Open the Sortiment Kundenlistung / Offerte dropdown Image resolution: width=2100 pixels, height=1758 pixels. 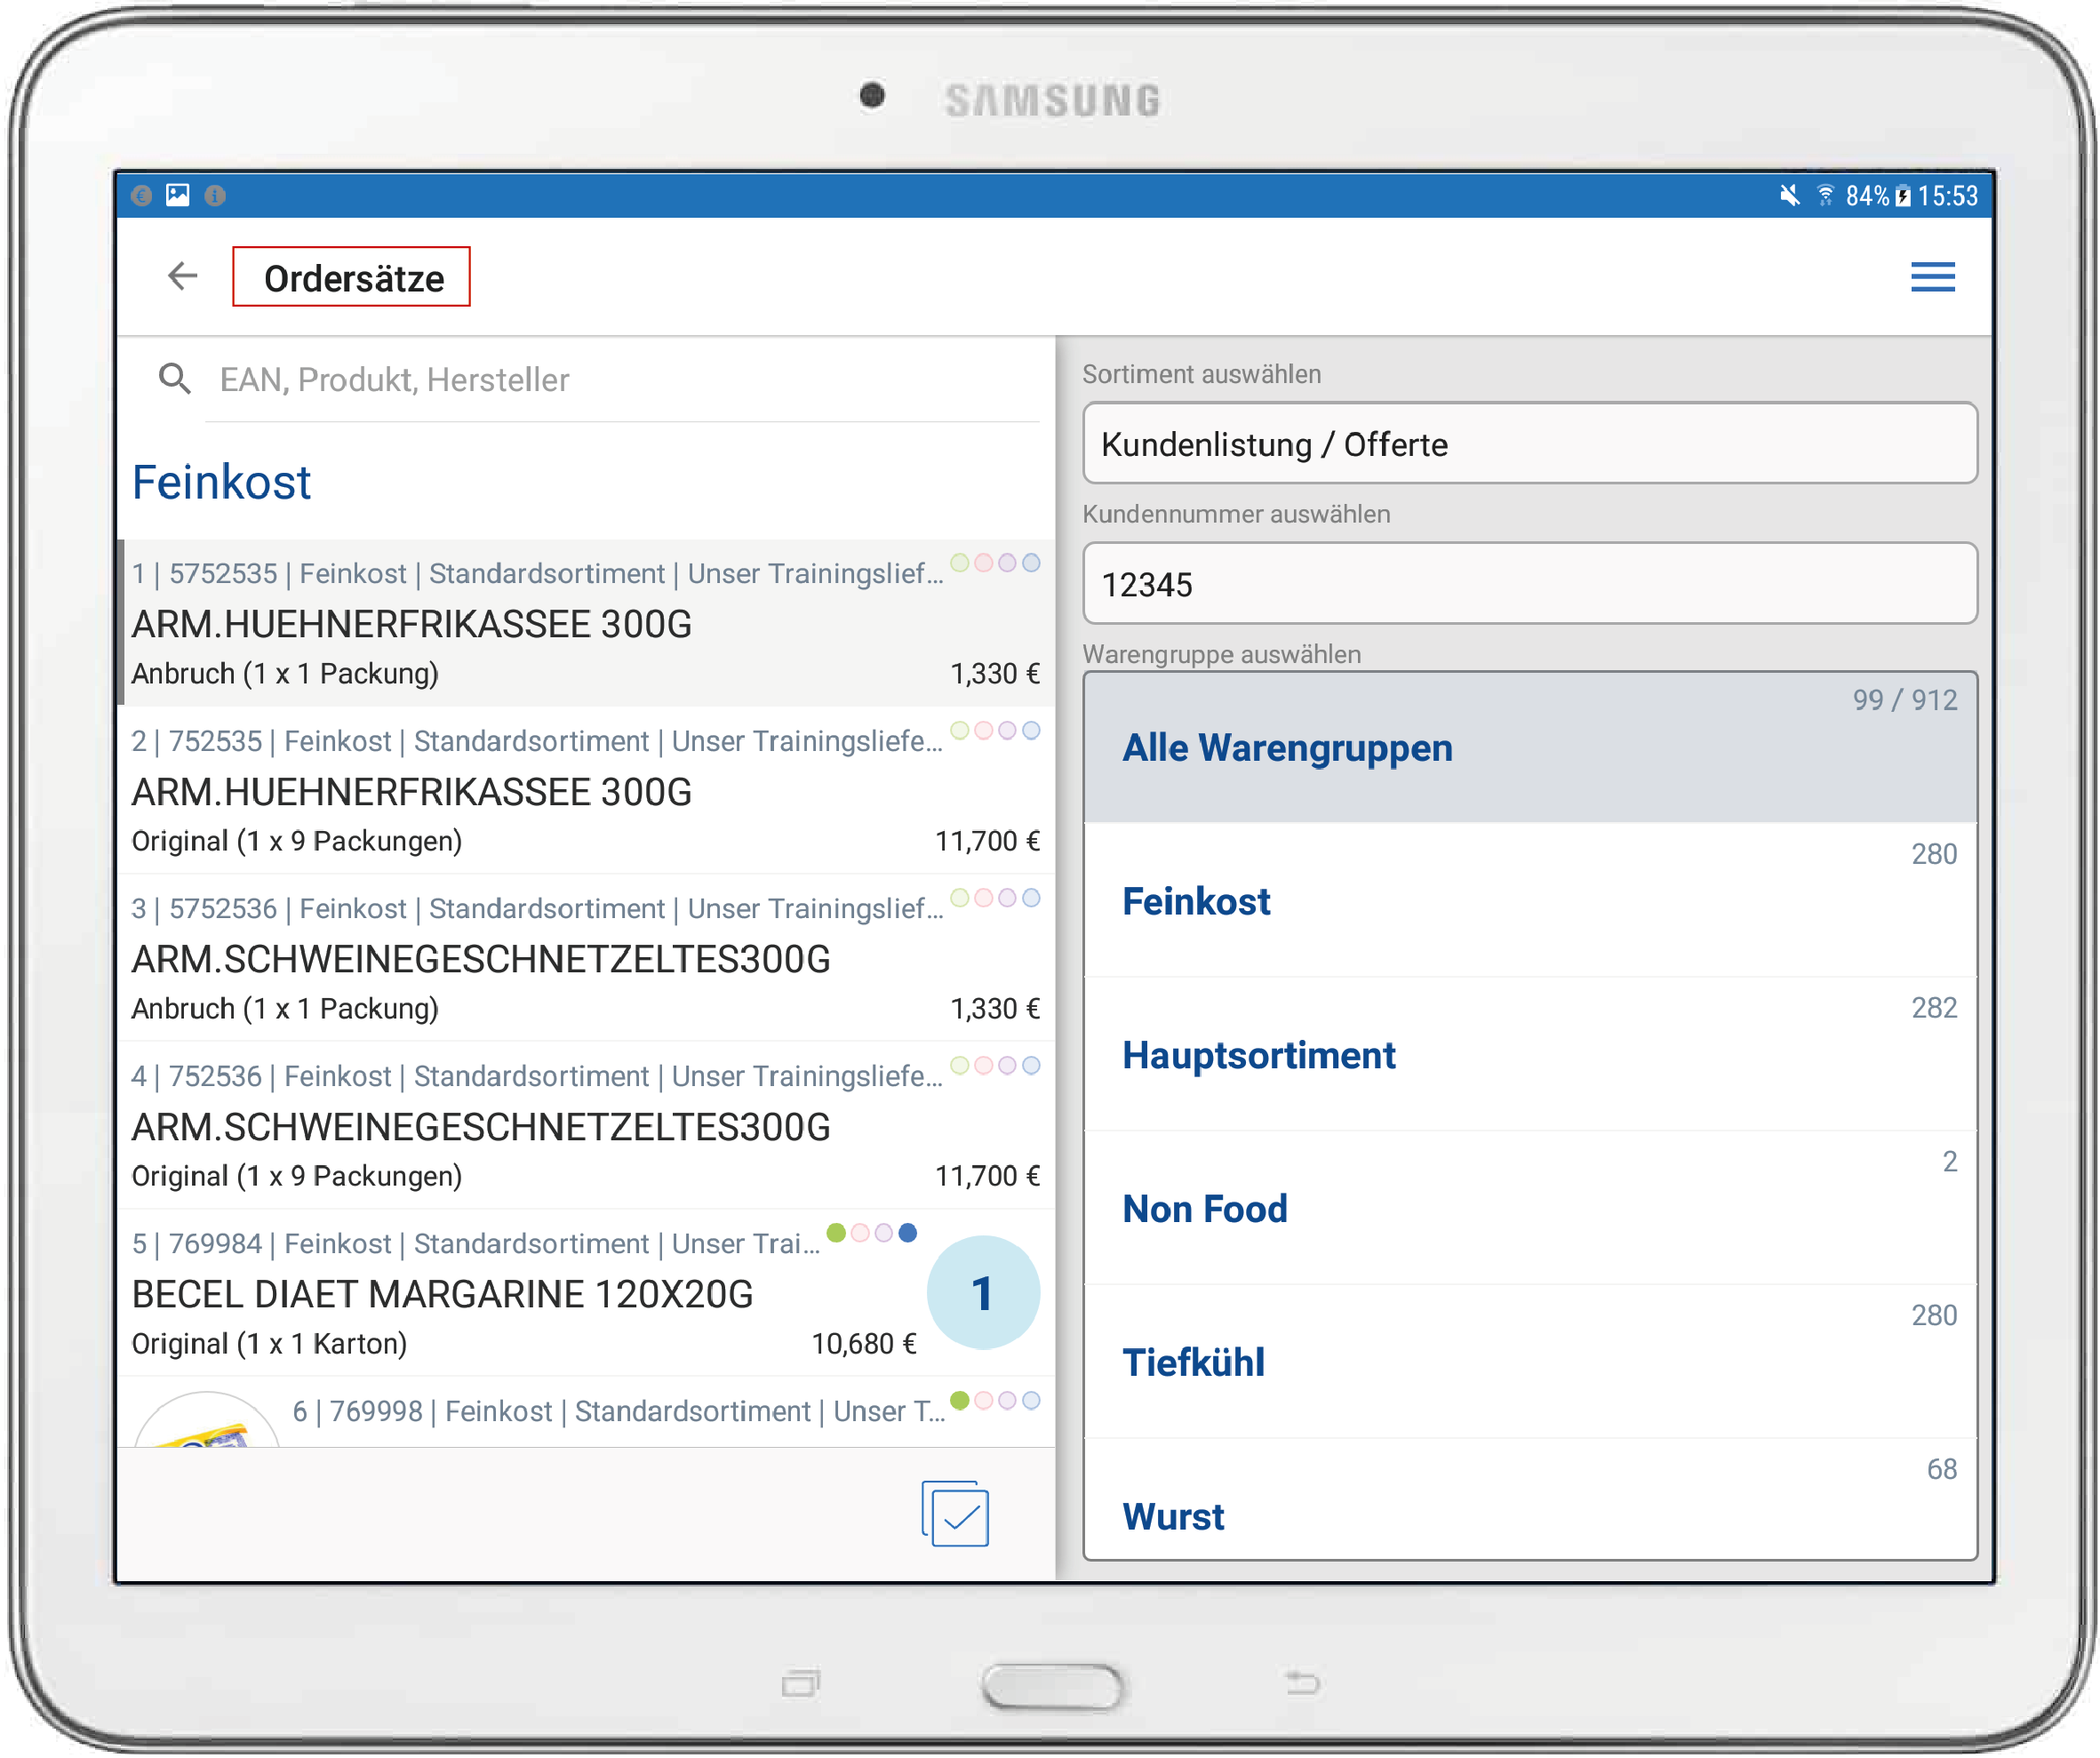pos(1529,444)
